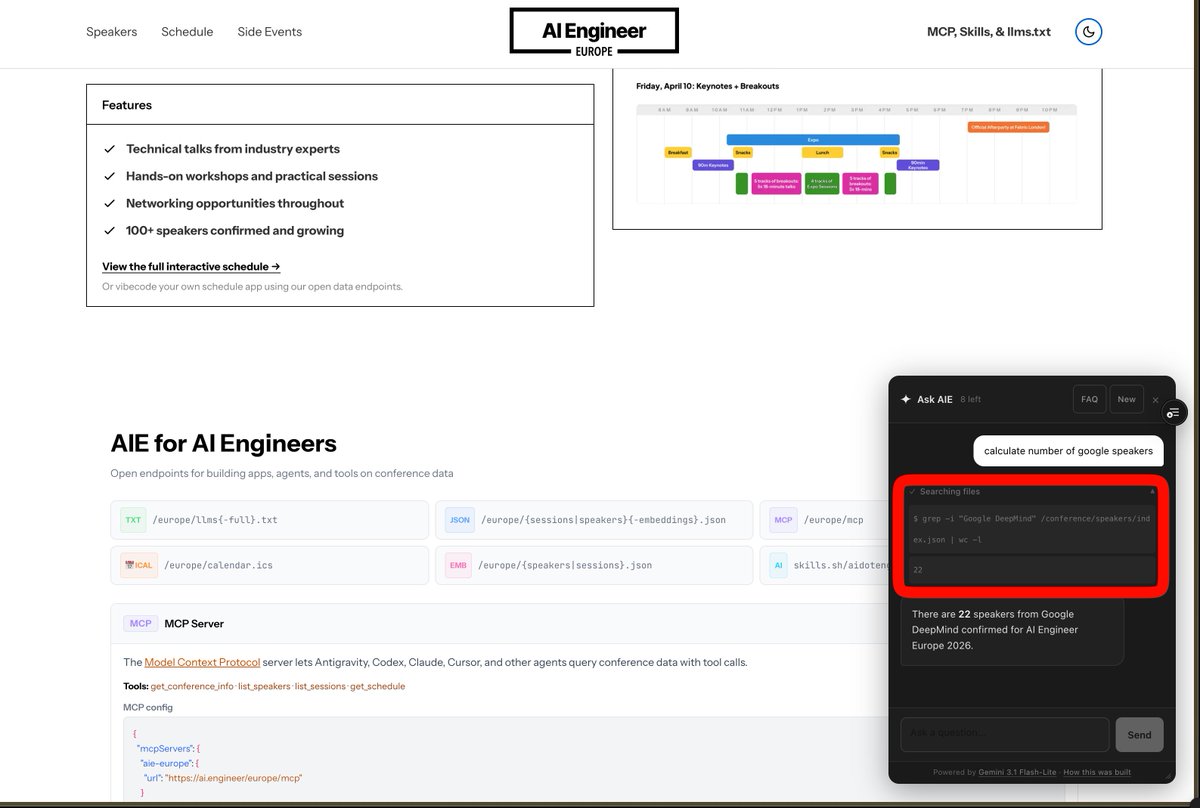Click the Features box heading
The width and height of the screenshot is (1200, 808).
tap(127, 105)
